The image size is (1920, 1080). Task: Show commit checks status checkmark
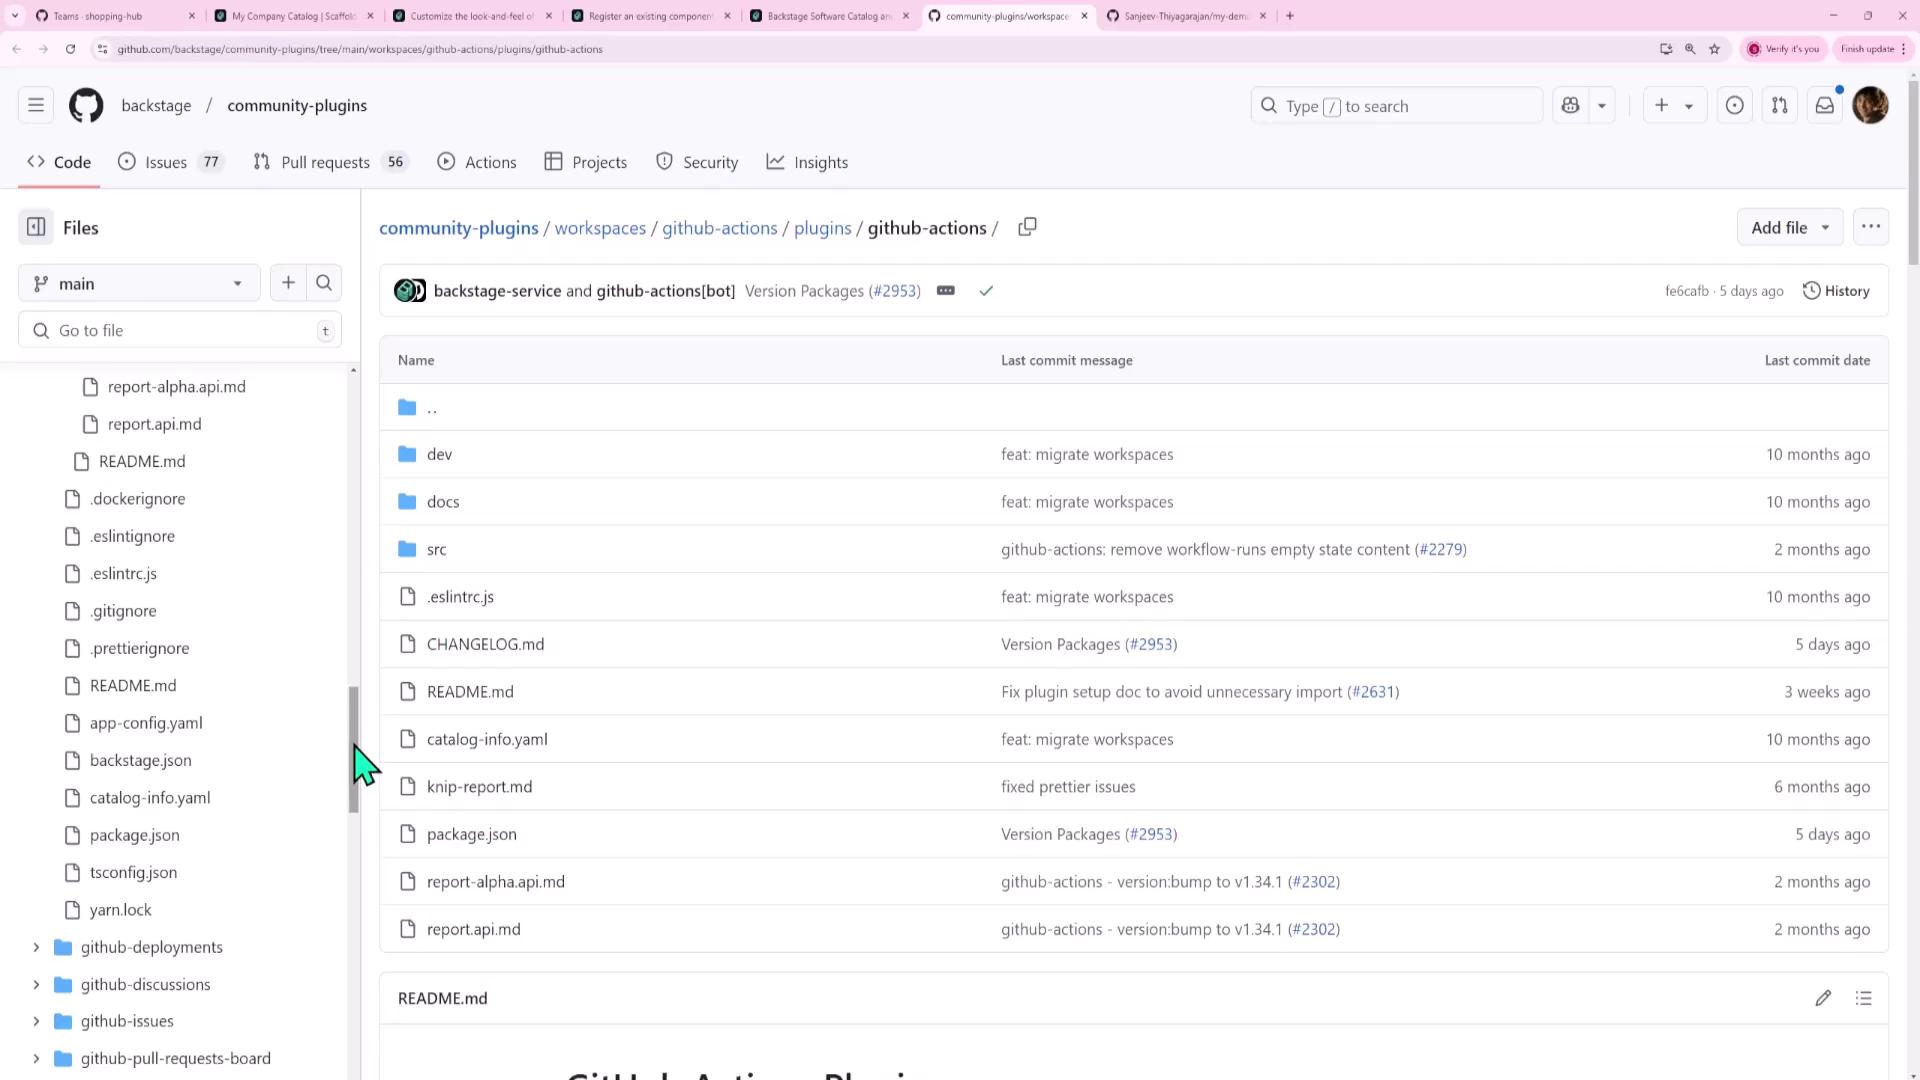[x=986, y=291]
